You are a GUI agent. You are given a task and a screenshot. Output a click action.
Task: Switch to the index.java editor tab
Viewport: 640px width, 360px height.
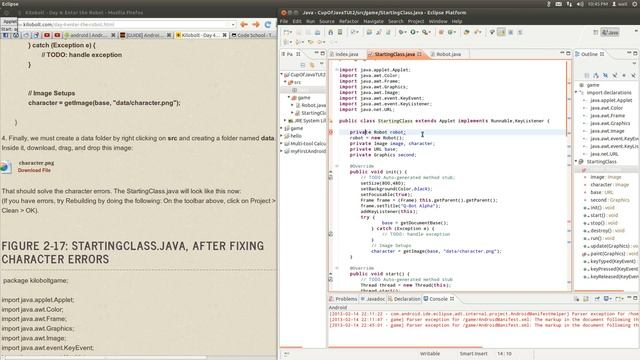pyautogui.click(x=347, y=54)
